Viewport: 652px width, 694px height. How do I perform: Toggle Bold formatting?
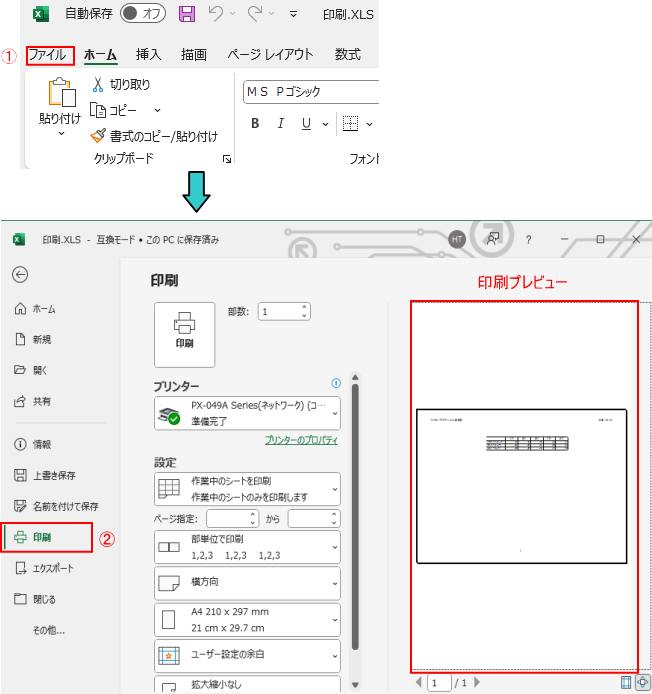[255, 123]
